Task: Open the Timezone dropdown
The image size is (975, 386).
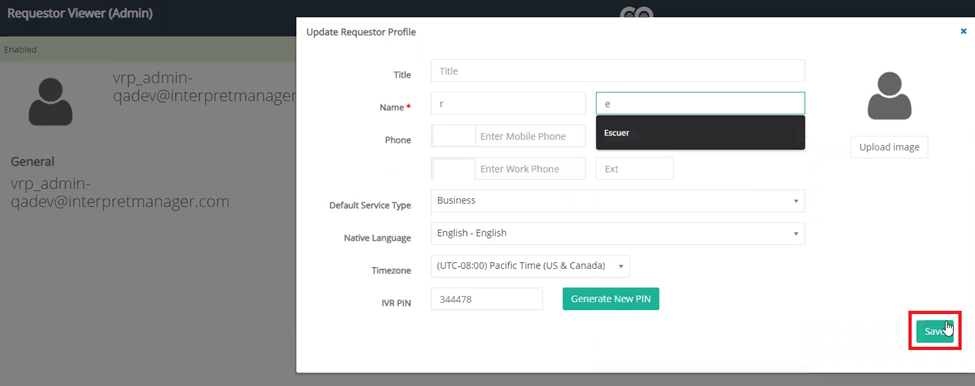Action: click(x=530, y=266)
